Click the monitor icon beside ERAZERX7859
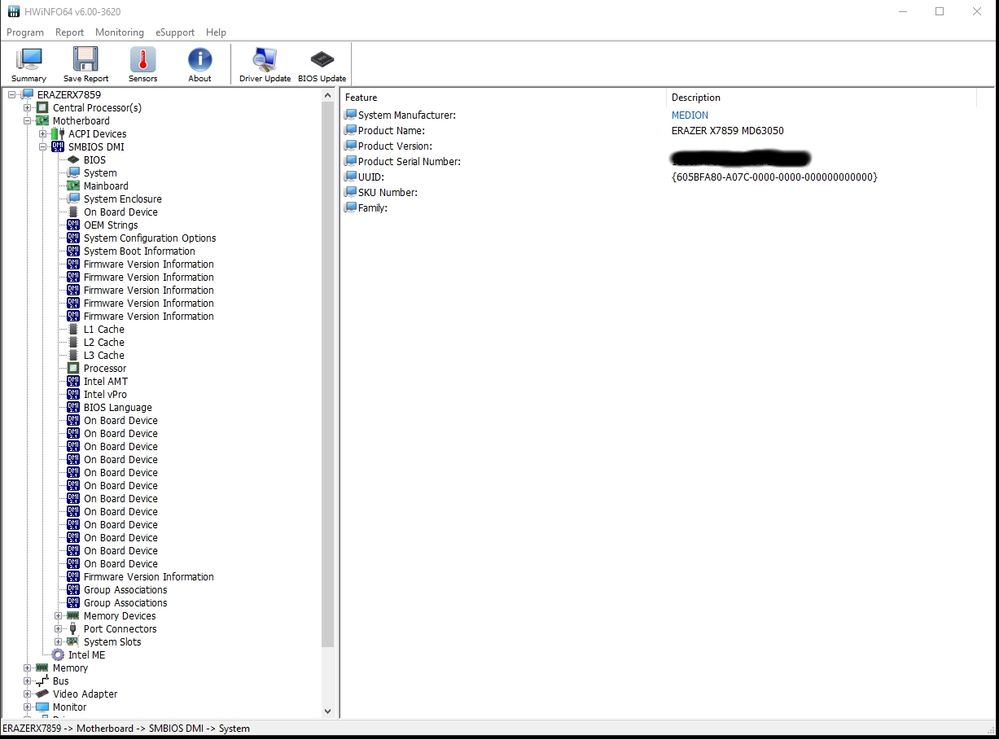 25,94
